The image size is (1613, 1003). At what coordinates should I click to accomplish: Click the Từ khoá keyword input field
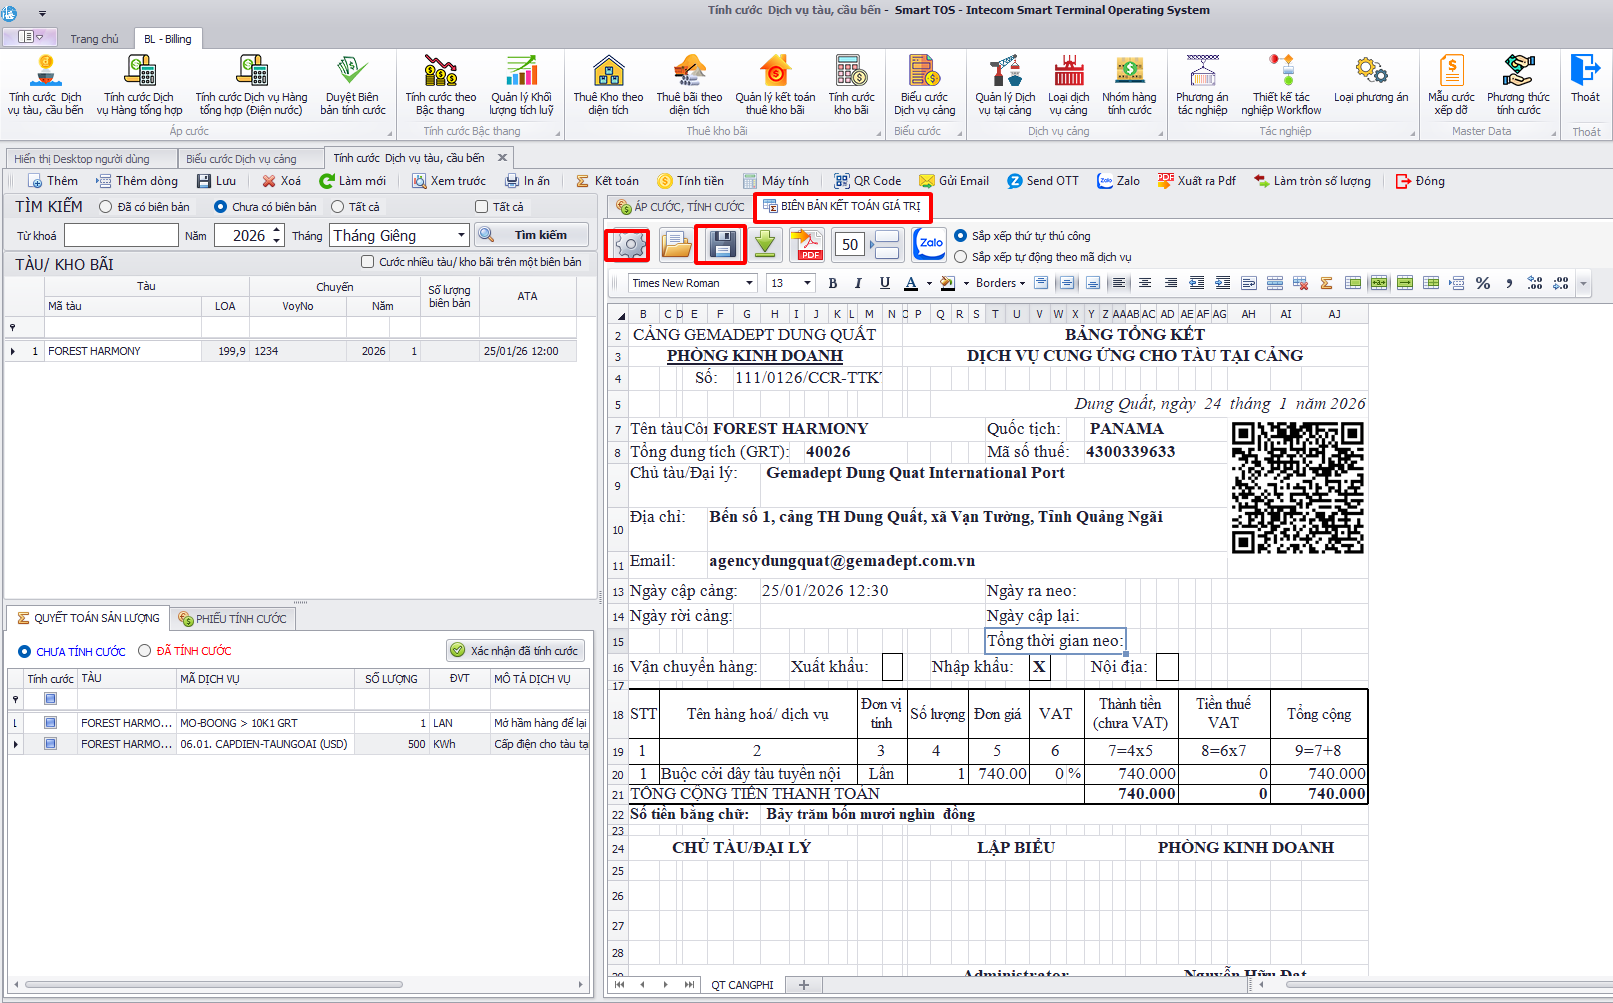(121, 235)
